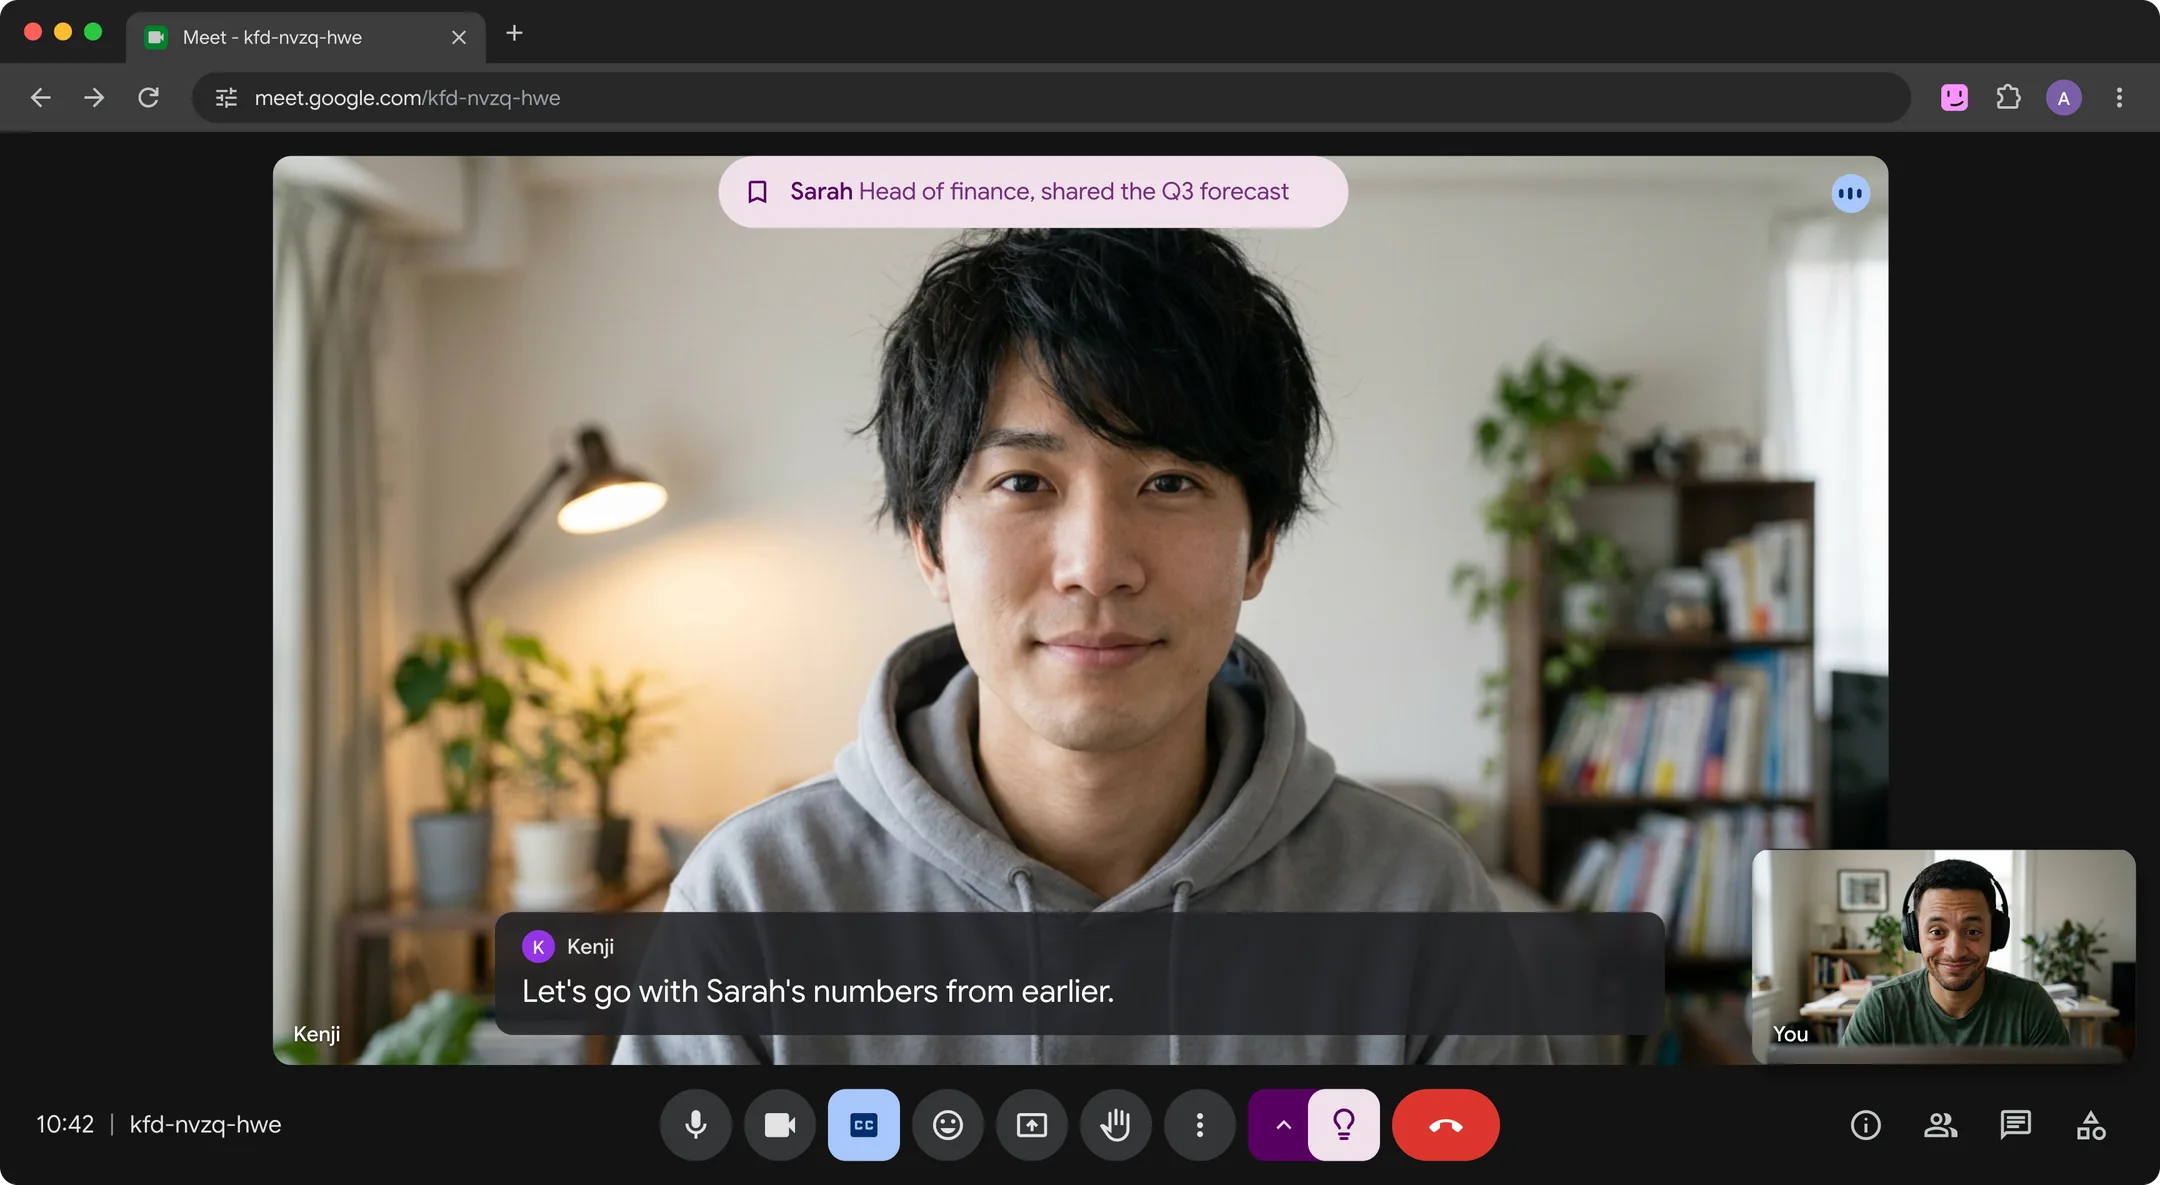Open the three-dot more options menu in call controls

tap(1199, 1125)
